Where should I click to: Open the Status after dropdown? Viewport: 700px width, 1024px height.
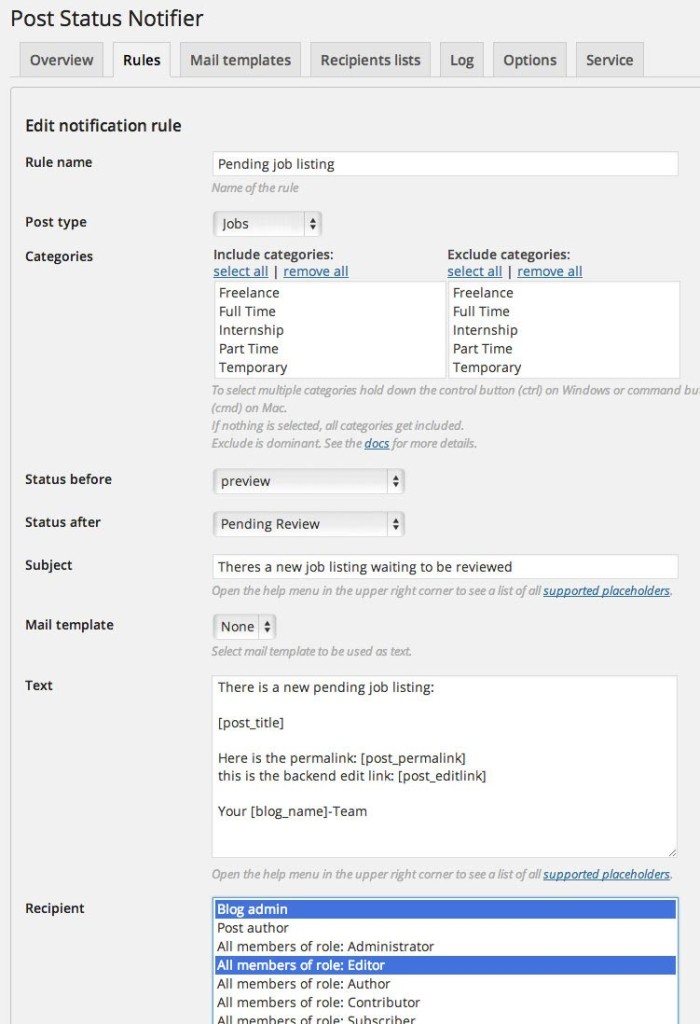click(x=307, y=524)
